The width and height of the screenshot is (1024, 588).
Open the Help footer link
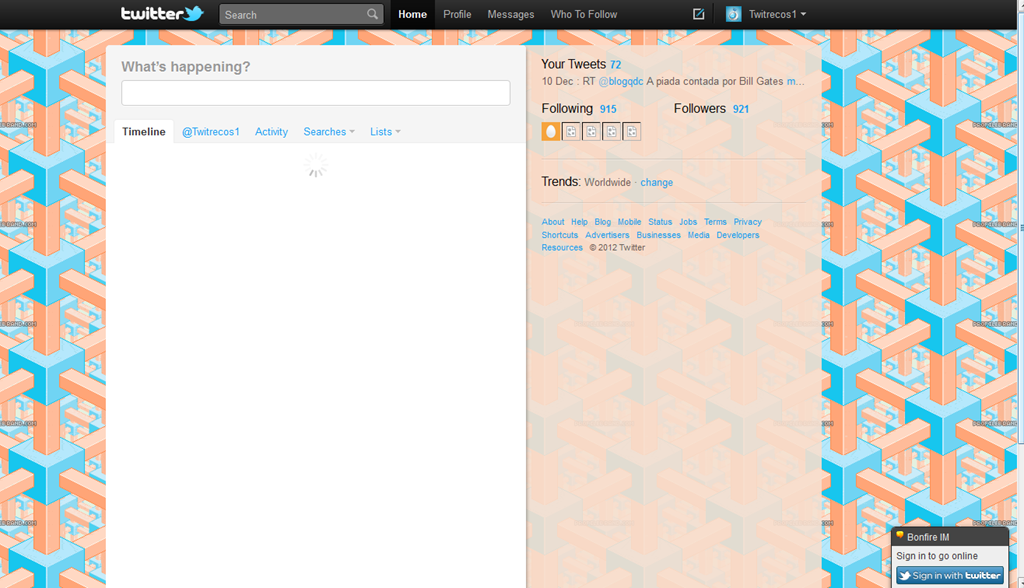579,222
